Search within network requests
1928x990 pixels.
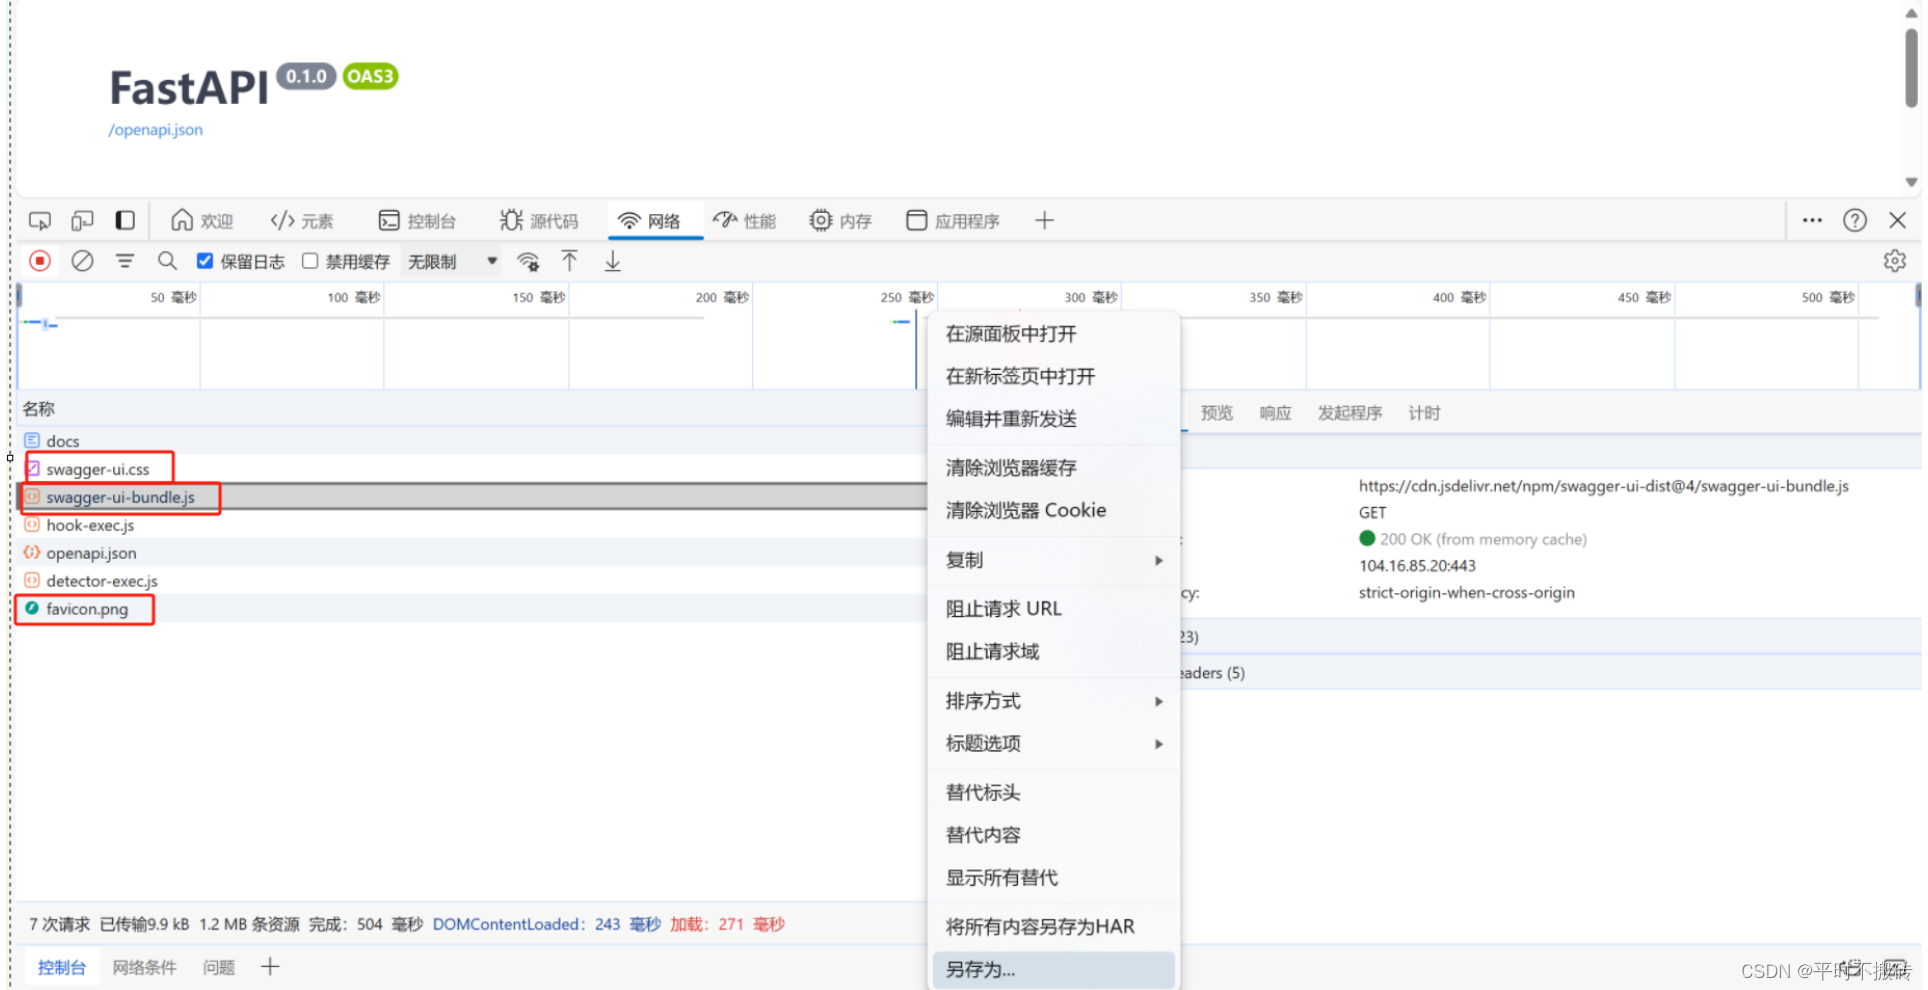pyautogui.click(x=167, y=261)
